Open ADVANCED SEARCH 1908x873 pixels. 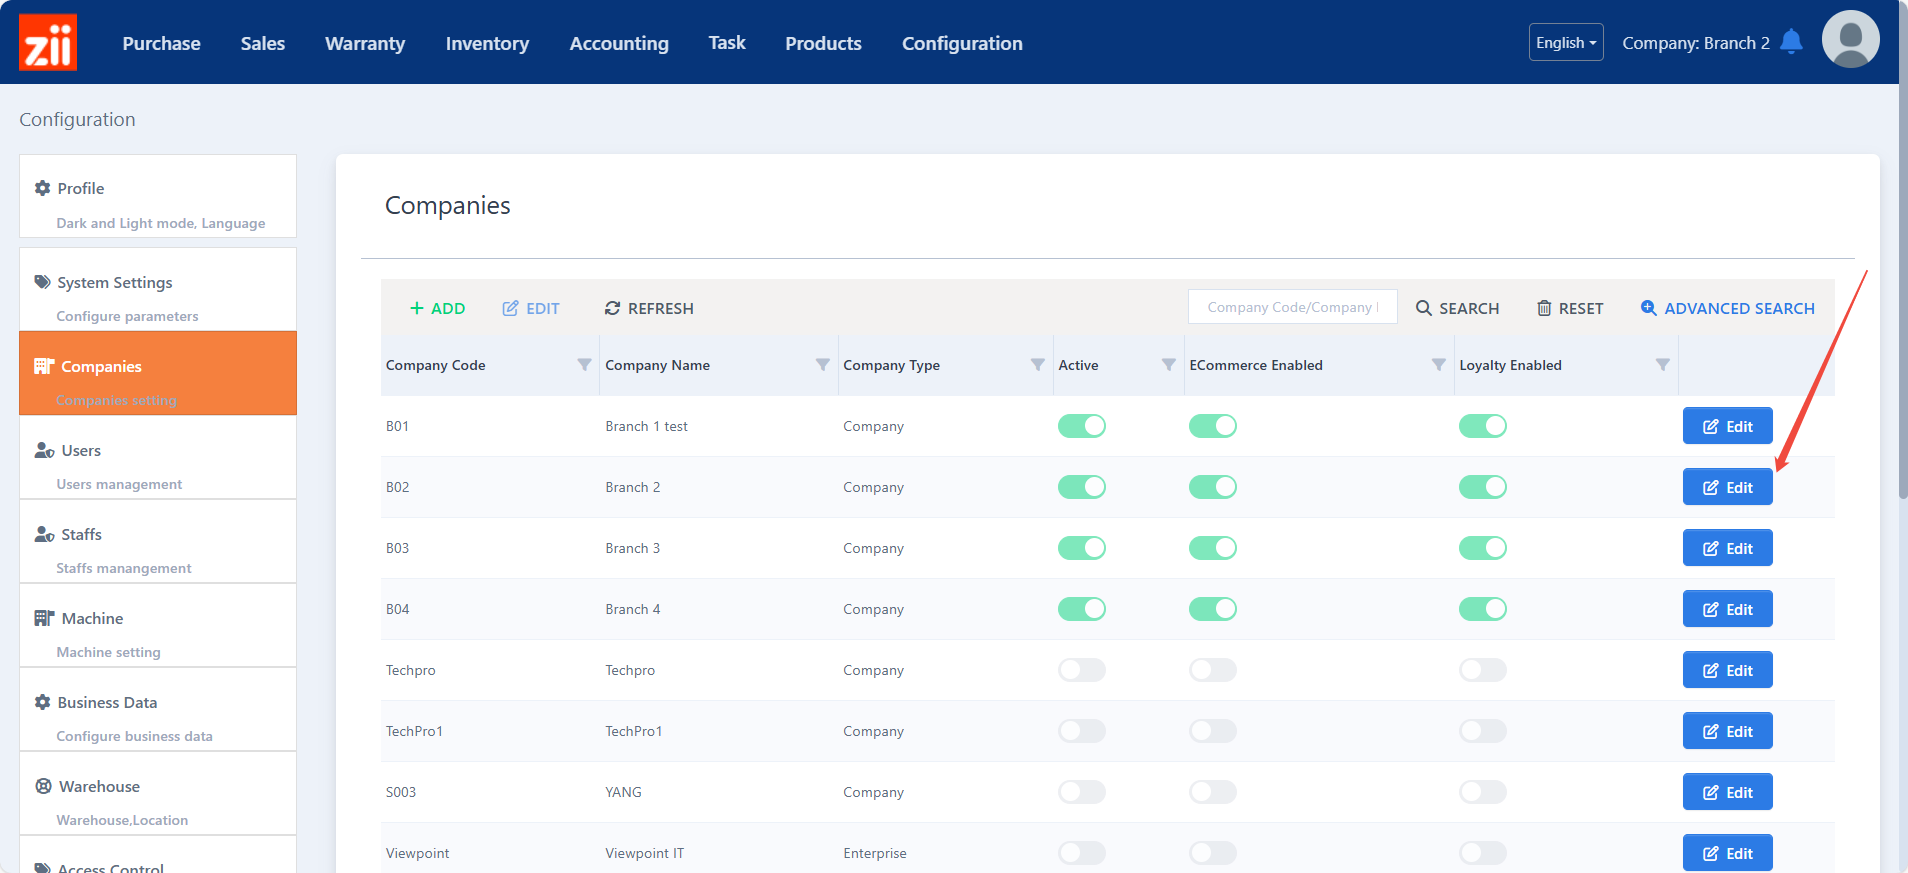coord(1728,308)
